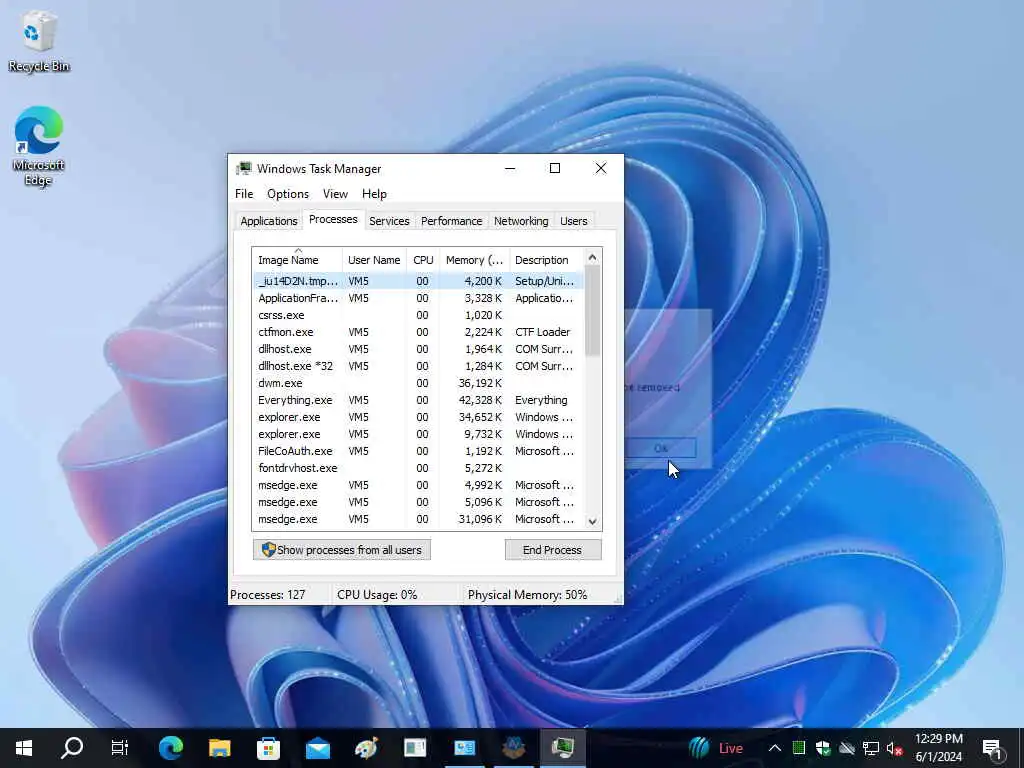The image size is (1024, 768).
Task: Open the notification center icon
Action: [x=992, y=748]
